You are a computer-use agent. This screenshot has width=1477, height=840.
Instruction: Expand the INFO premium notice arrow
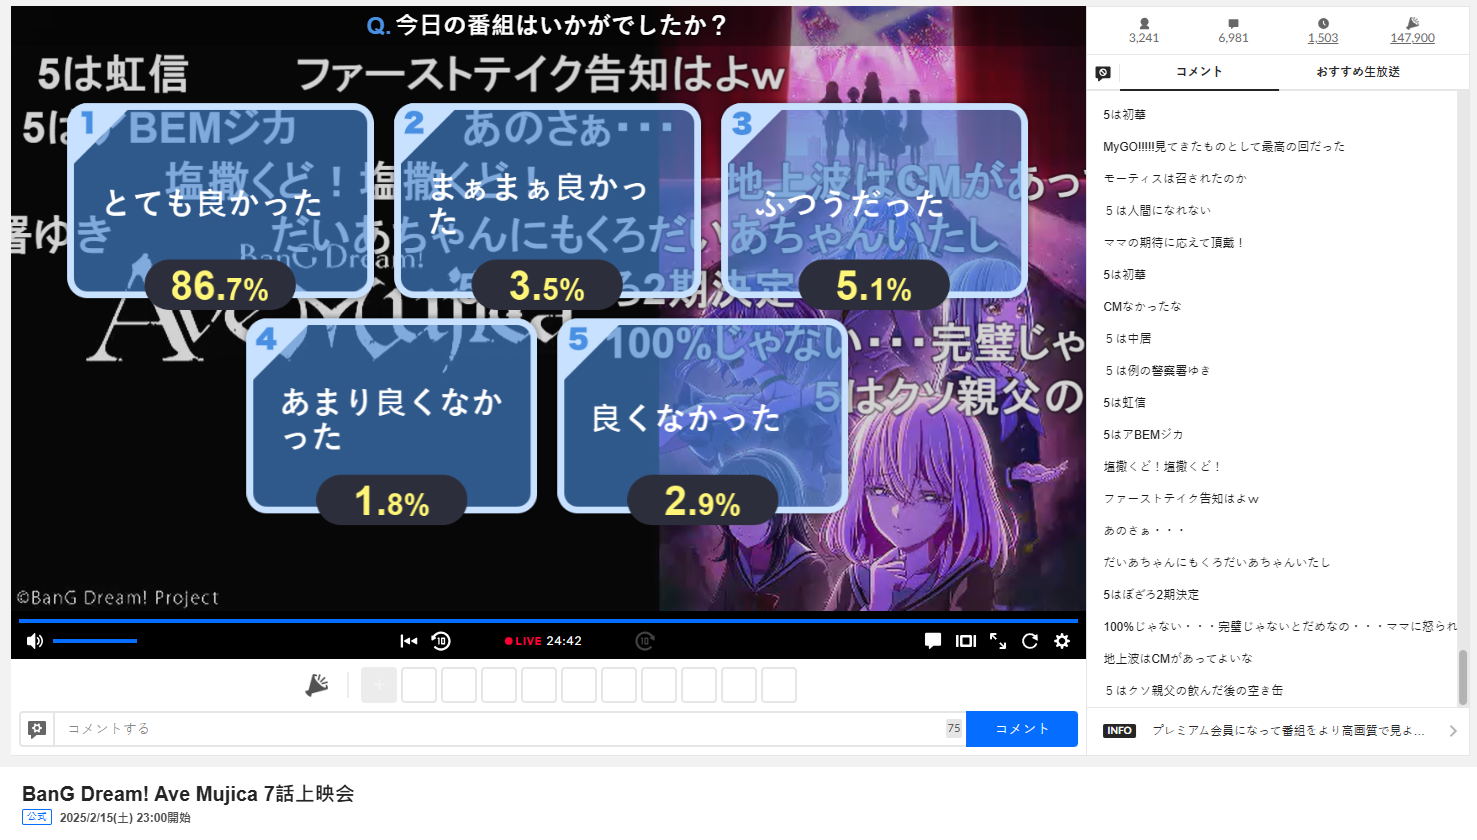coord(1453,731)
